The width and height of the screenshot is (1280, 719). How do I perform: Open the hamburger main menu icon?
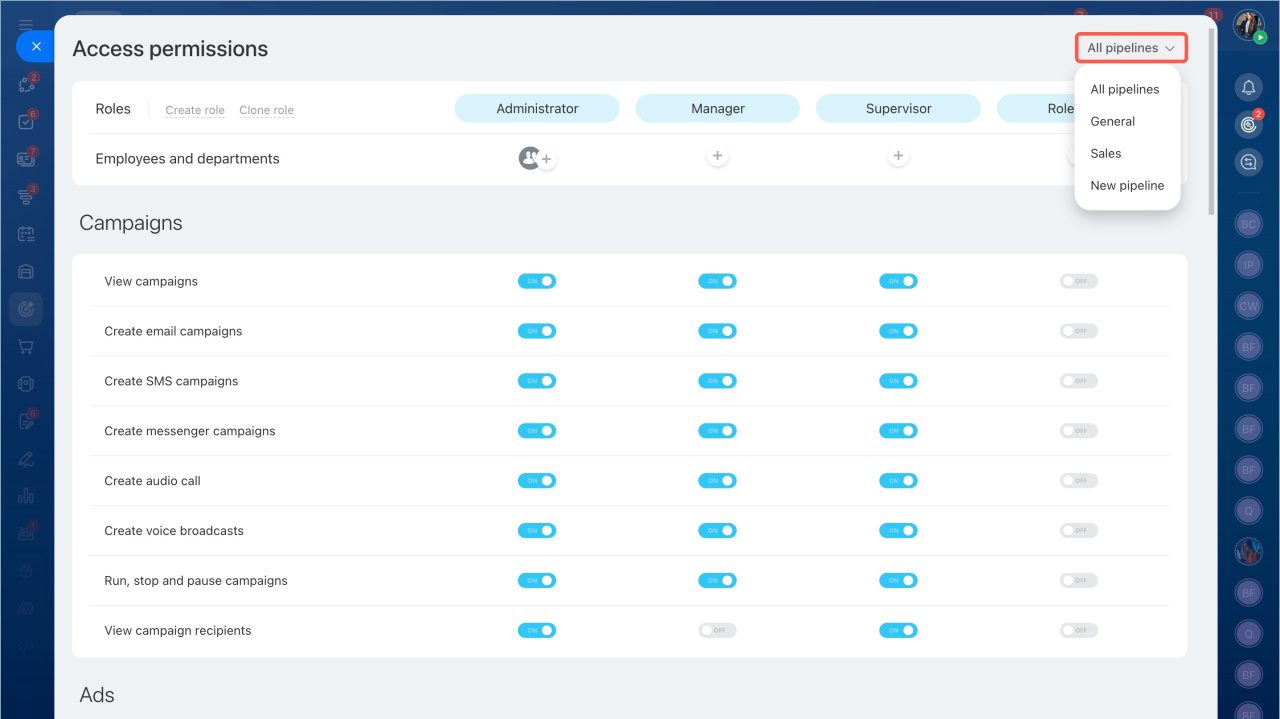[x=26, y=24]
